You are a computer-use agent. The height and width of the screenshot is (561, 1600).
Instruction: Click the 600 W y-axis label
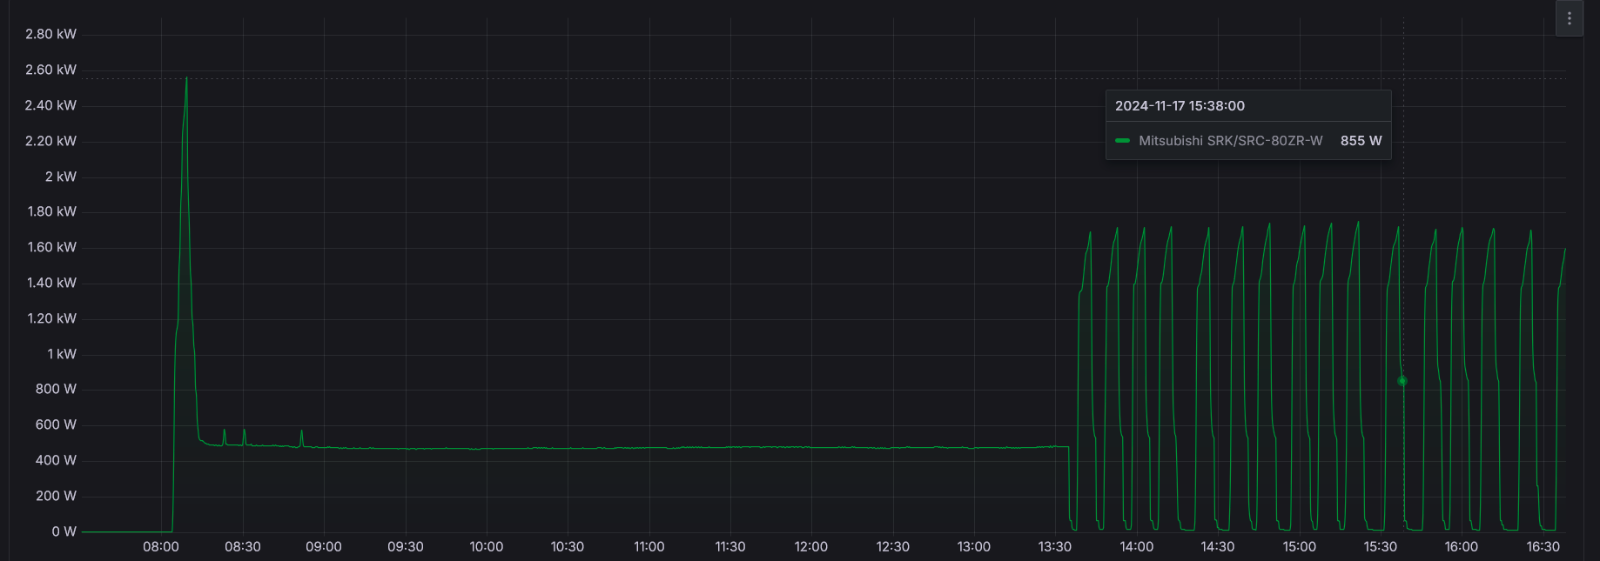coord(56,425)
